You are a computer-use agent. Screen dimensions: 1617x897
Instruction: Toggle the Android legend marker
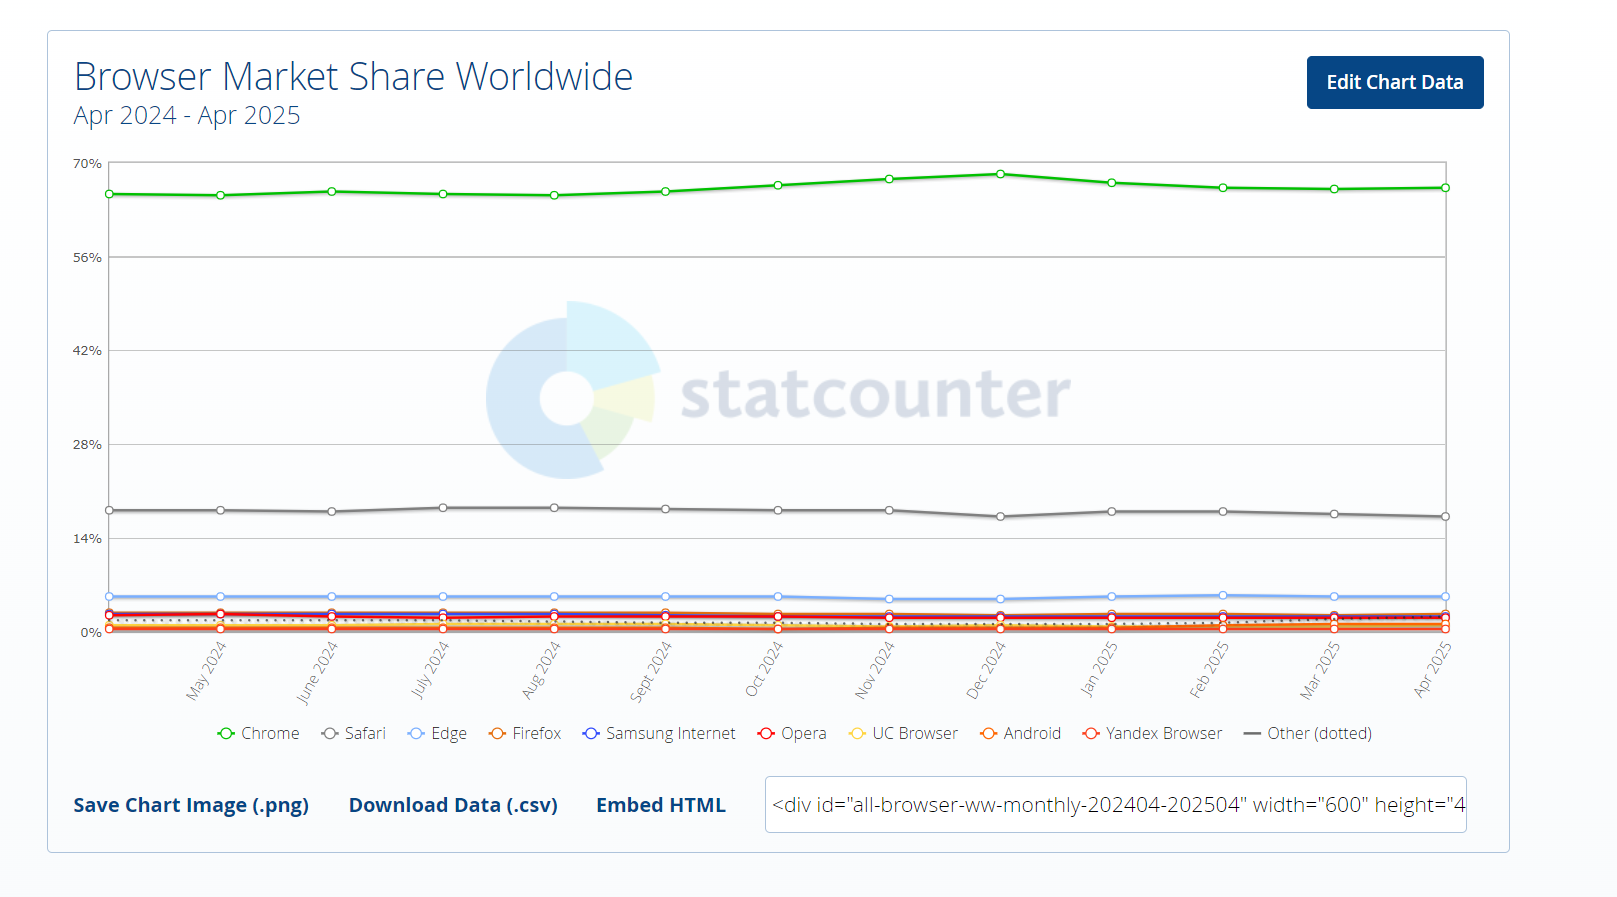pos(989,734)
